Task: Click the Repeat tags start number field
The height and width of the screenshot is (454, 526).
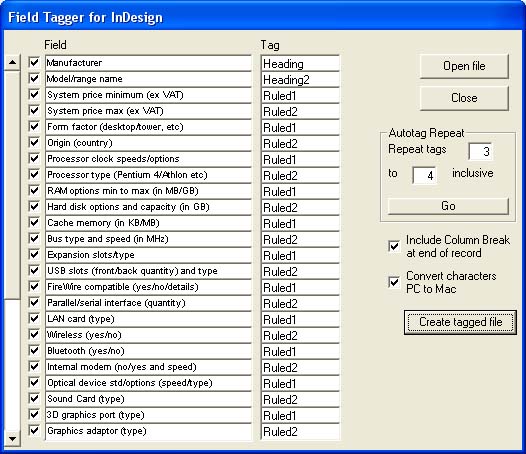Action: 480,151
